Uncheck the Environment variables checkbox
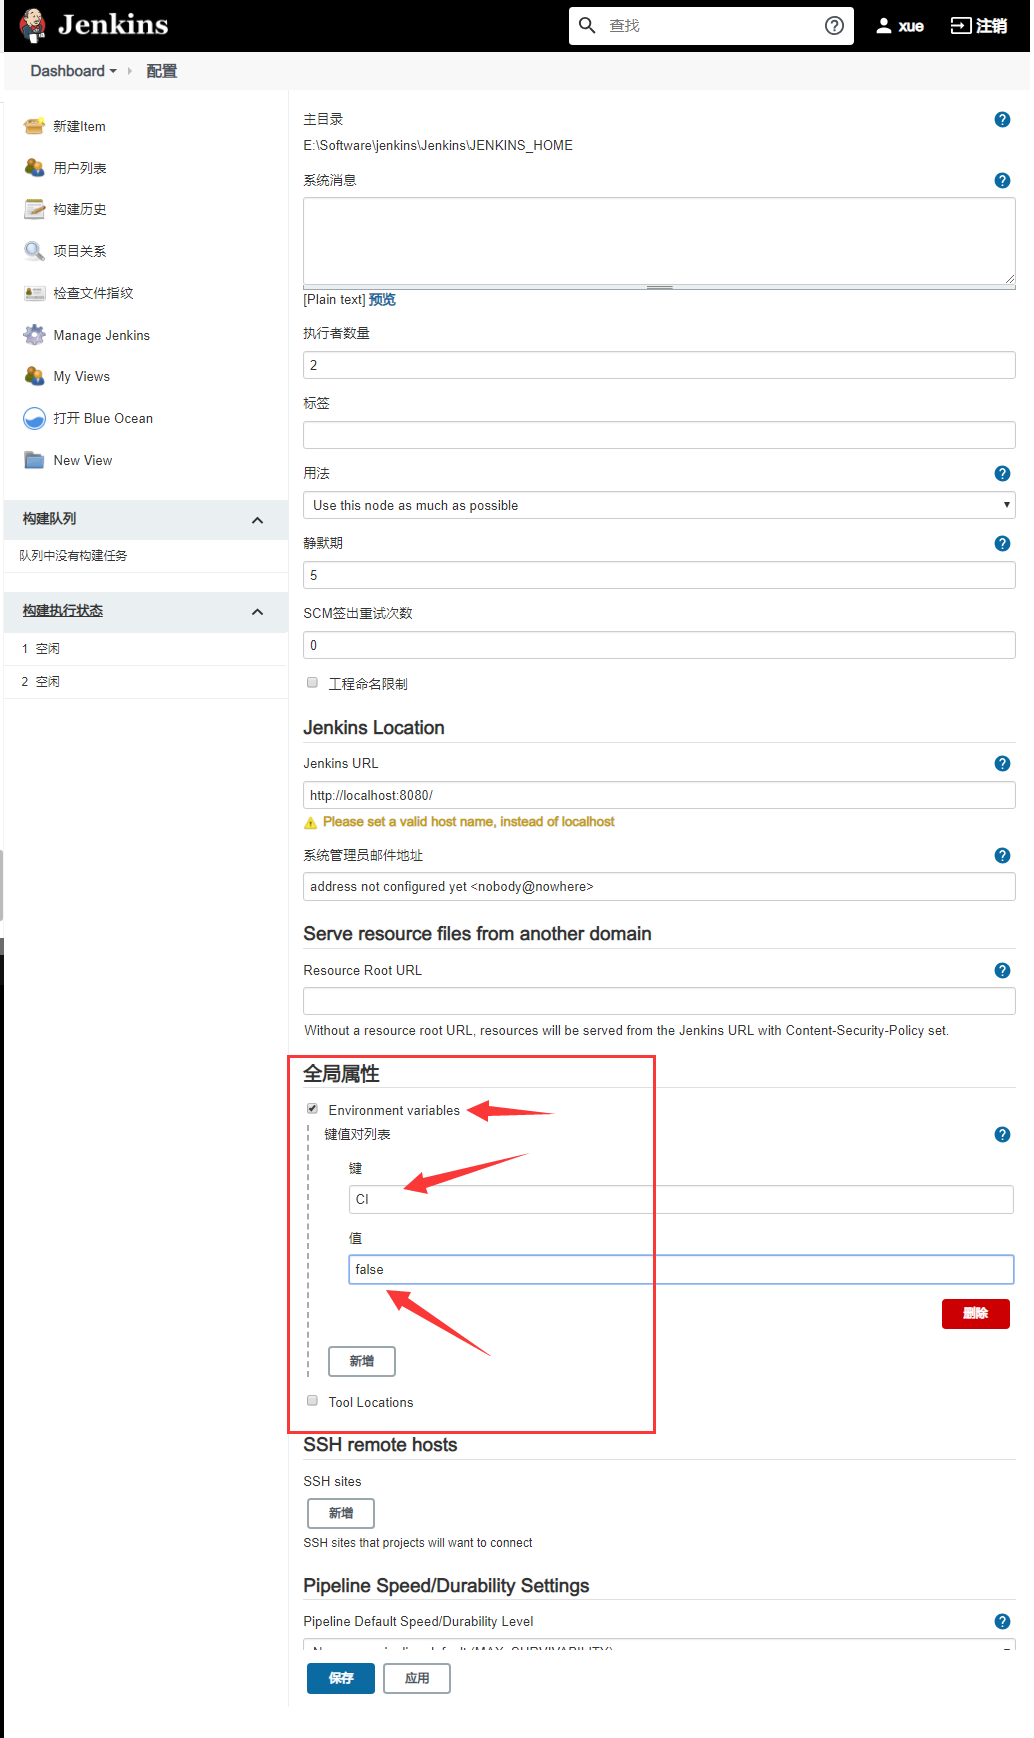Viewport: 1034px width, 1738px height. click(x=312, y=1109)
